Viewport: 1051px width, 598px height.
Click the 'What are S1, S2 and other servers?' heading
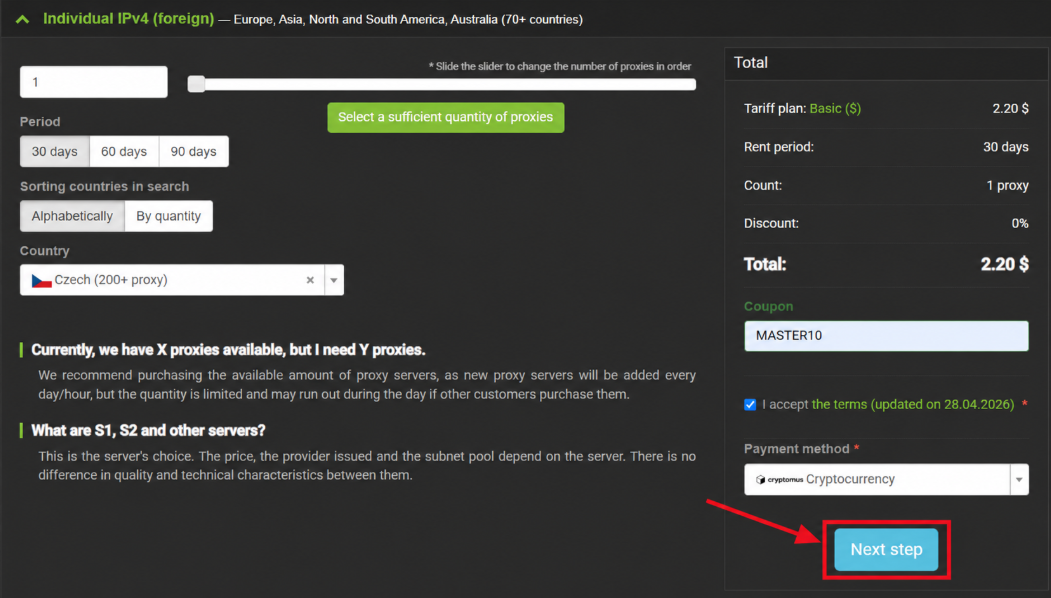(x=148, y=430)
